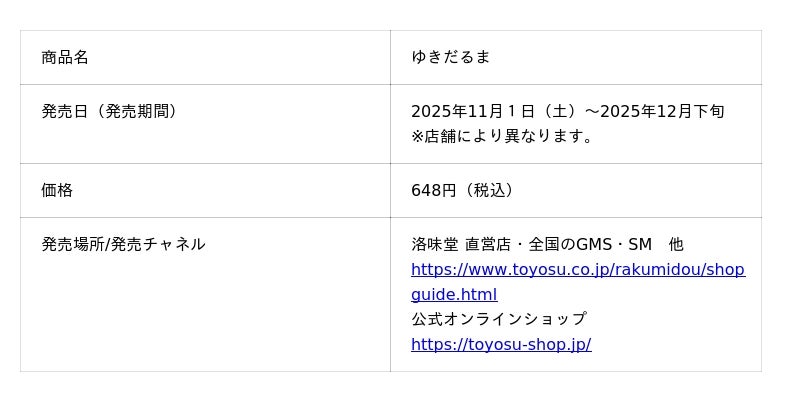The height and width of the screenshot is (402, 800).
Task: Click the 公式オンラインショップ text
Action: [x=498, y=319]
